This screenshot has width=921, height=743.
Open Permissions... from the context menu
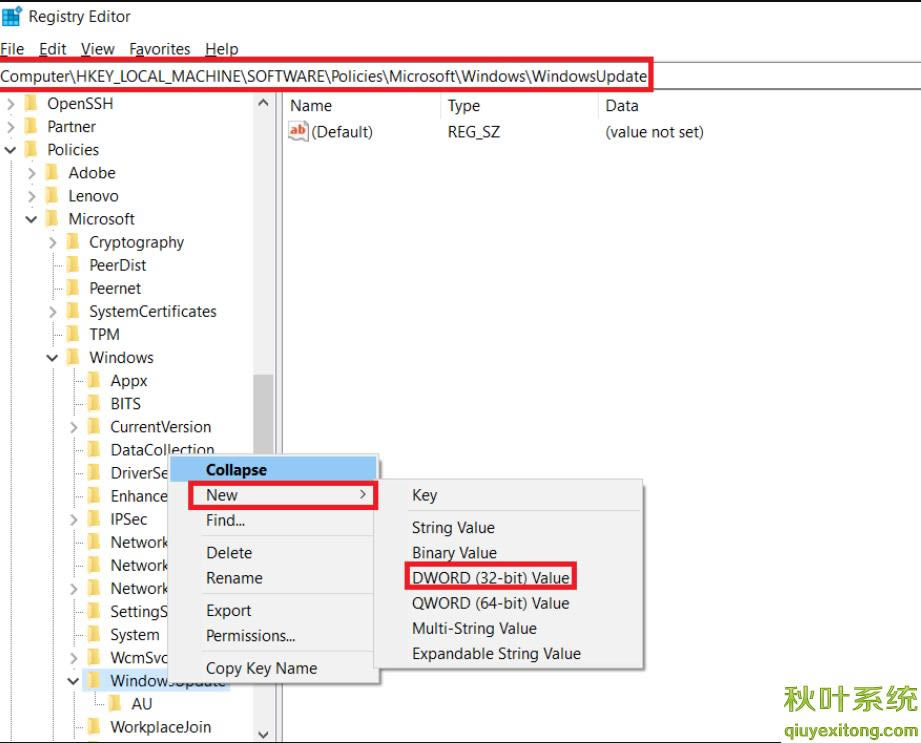click(x=273, y=636)
